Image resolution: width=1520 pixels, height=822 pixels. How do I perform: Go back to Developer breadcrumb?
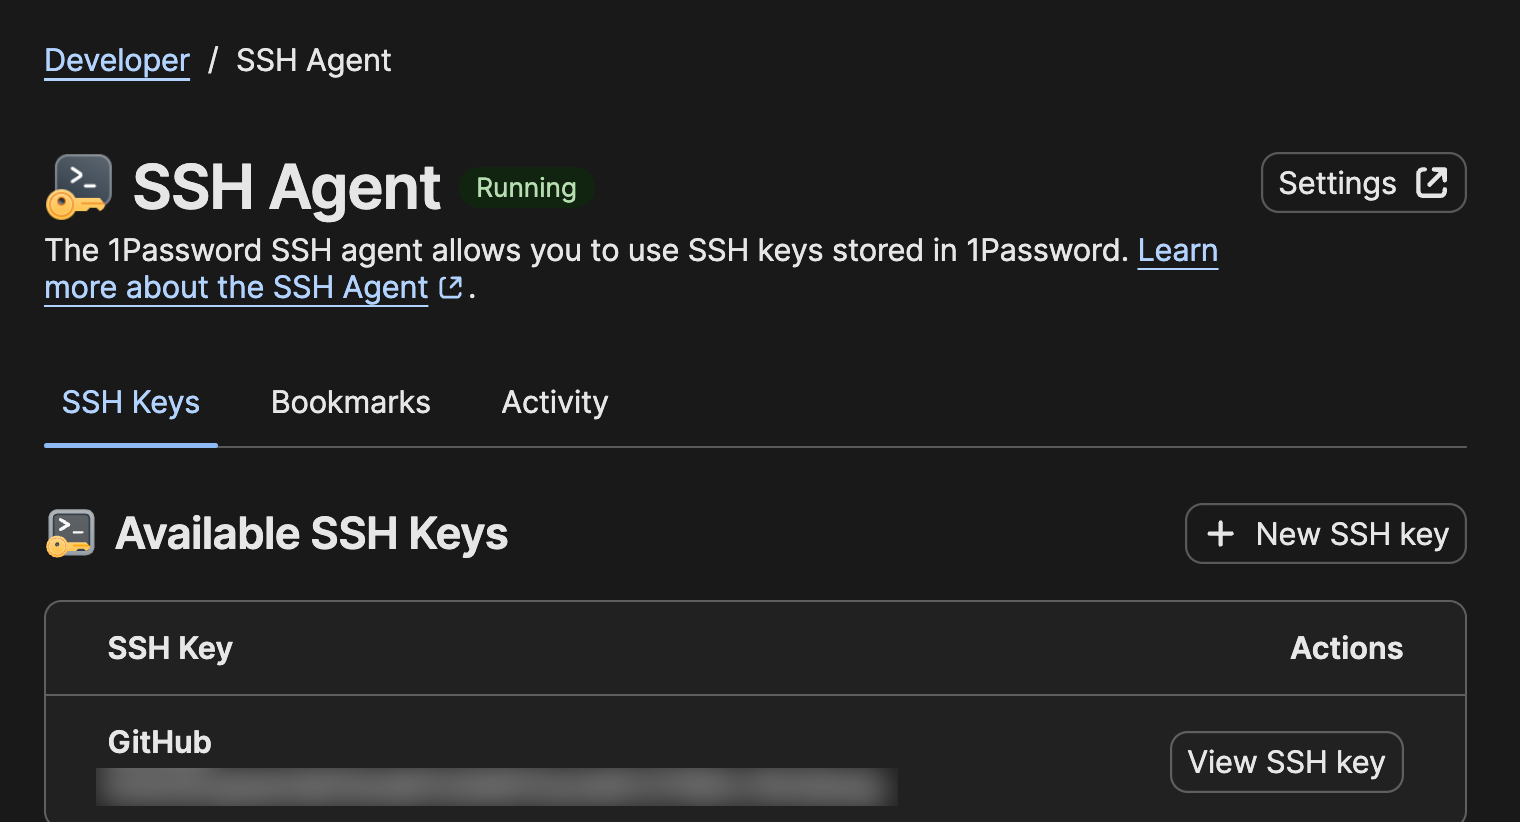click(x=117, y=61)
